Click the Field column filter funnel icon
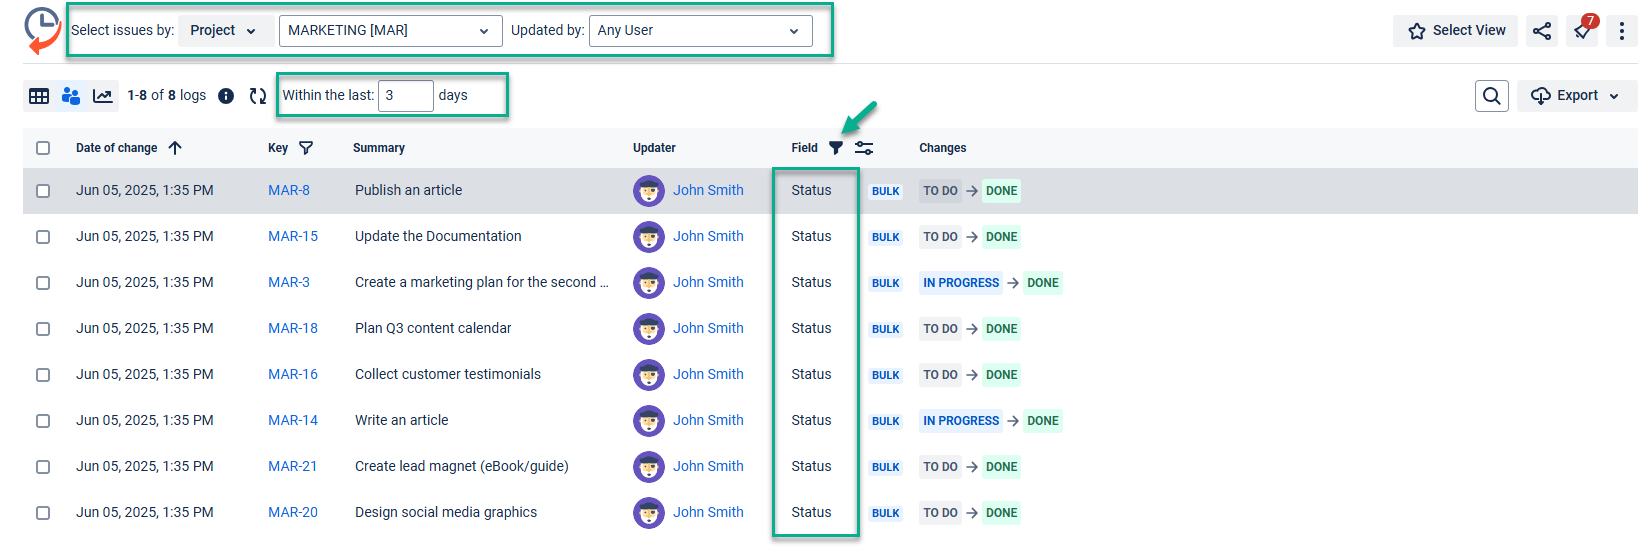 click(x=836, y=148)
